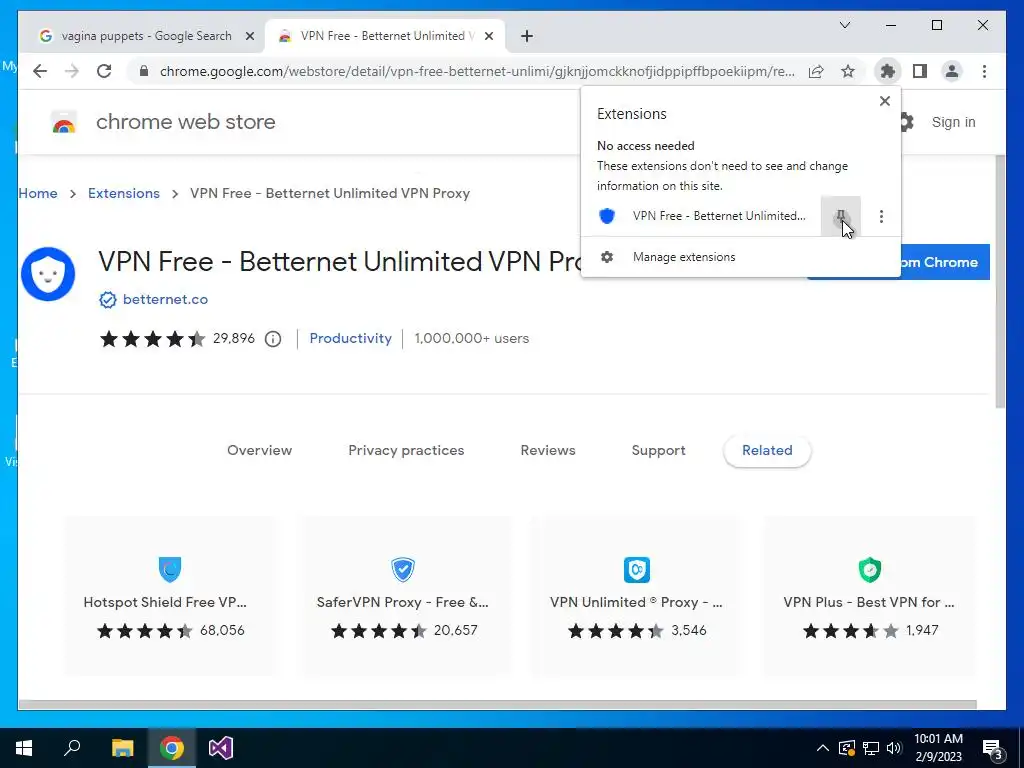Viewport: 1024px width, 768px height.
Task: Go to Extensions breadcrumb
Action: (124, 193)
